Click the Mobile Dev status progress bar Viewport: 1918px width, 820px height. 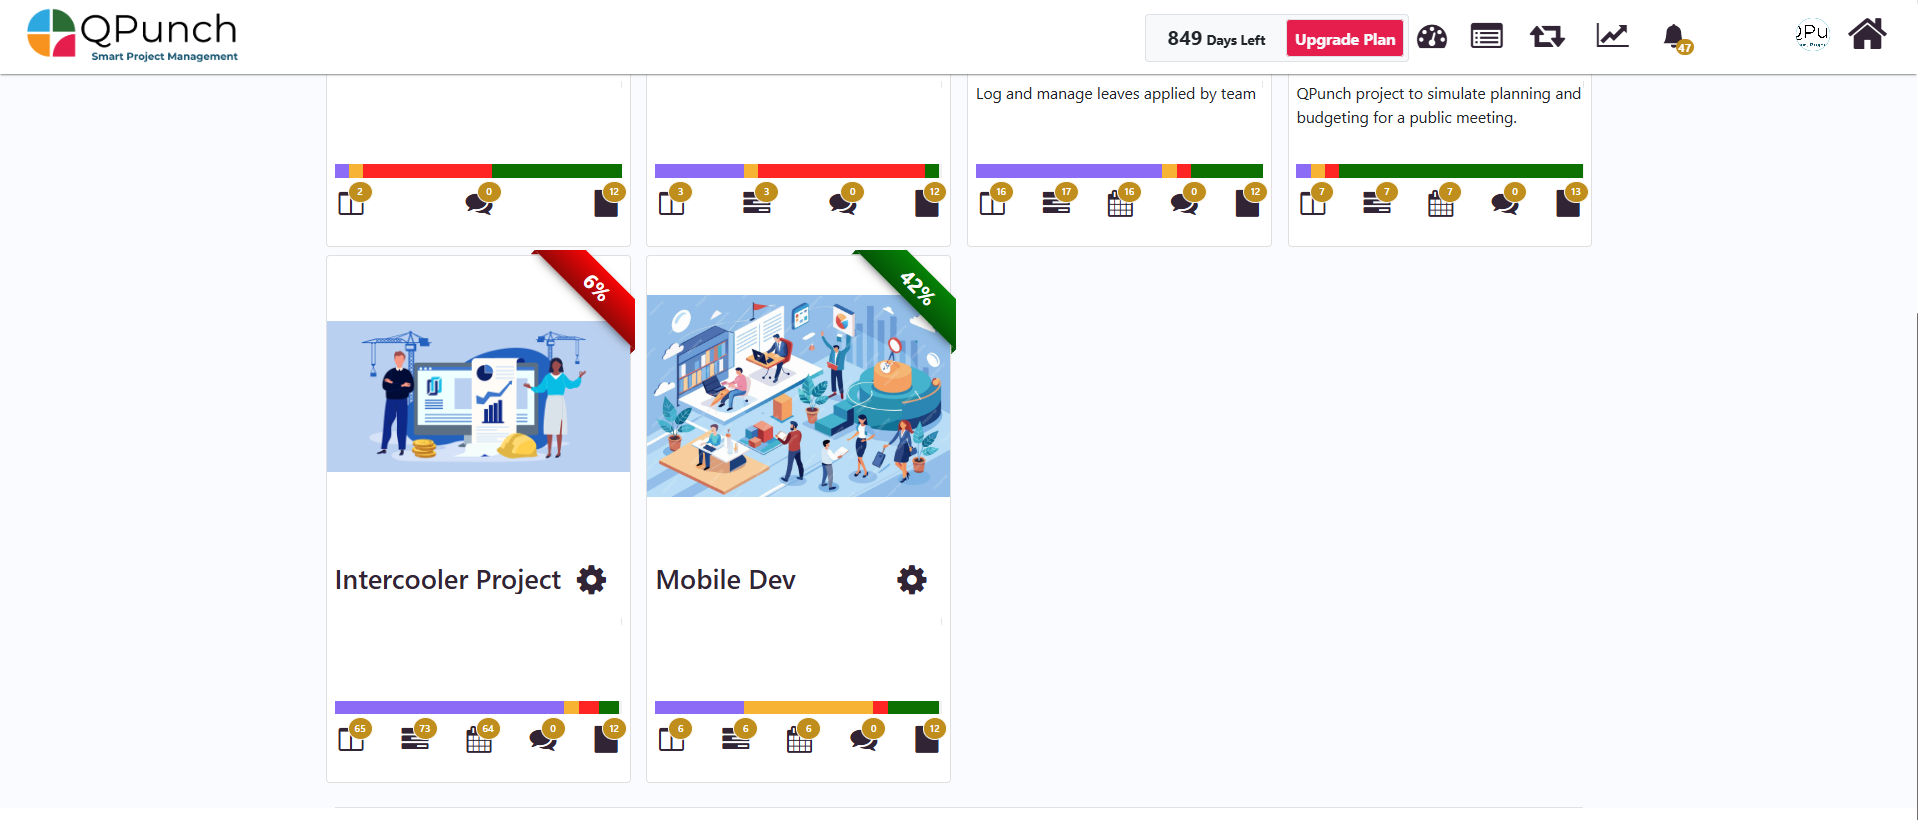pos(797,707)
